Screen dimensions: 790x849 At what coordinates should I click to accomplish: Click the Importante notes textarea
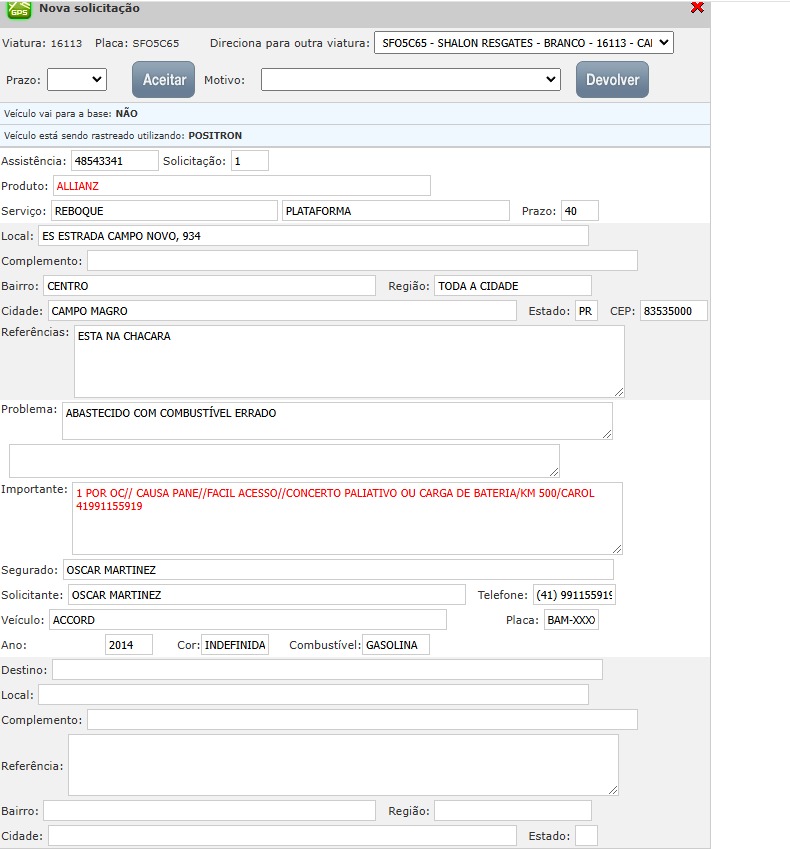coord(347,518)
